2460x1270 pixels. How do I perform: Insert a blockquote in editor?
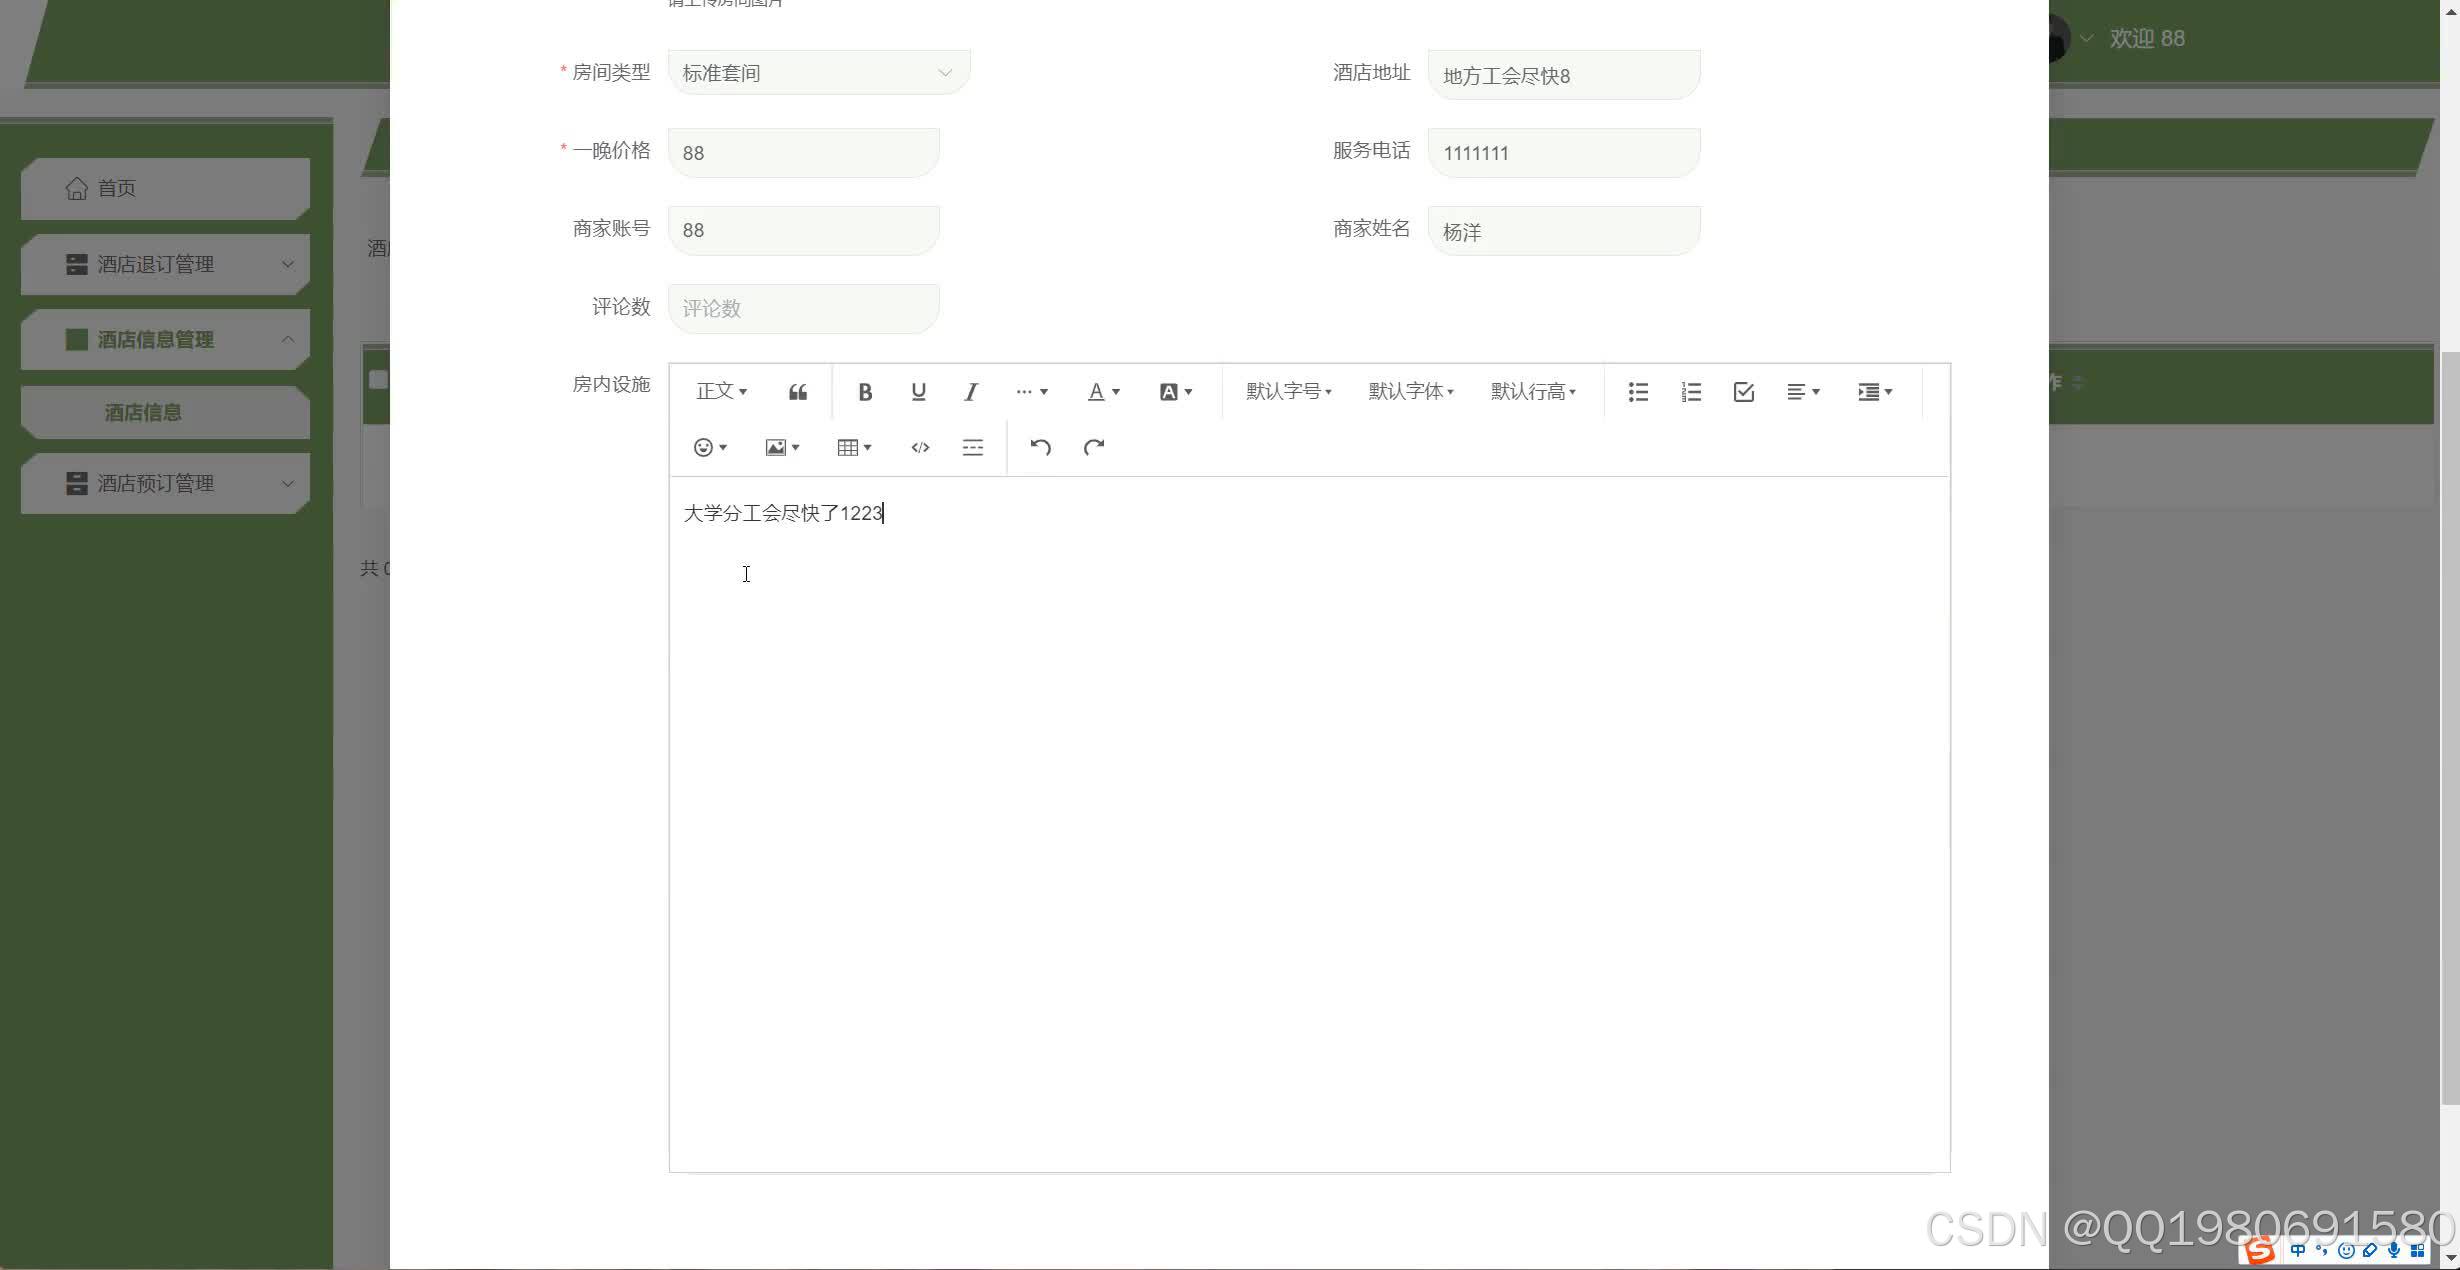[797, 392]
